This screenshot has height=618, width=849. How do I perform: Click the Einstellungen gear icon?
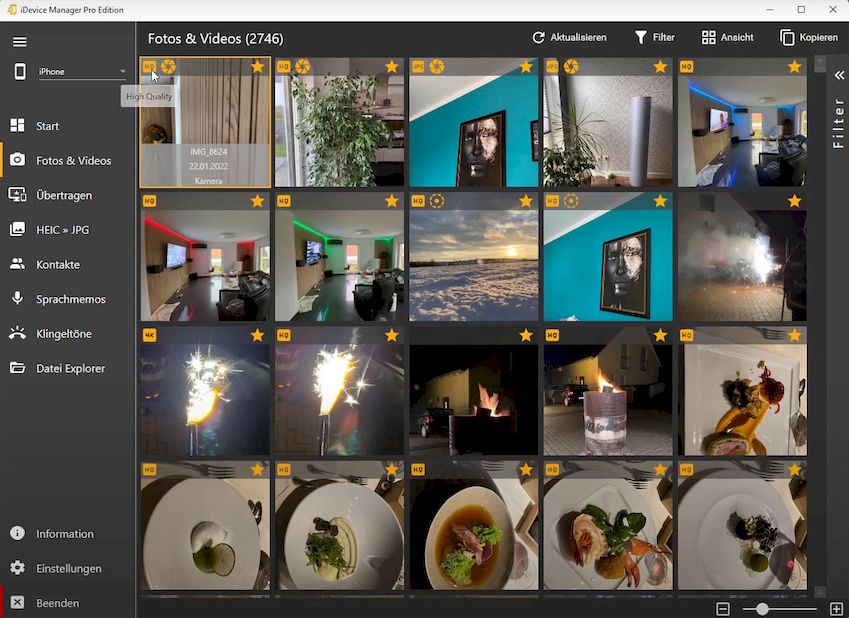[17, 568]
